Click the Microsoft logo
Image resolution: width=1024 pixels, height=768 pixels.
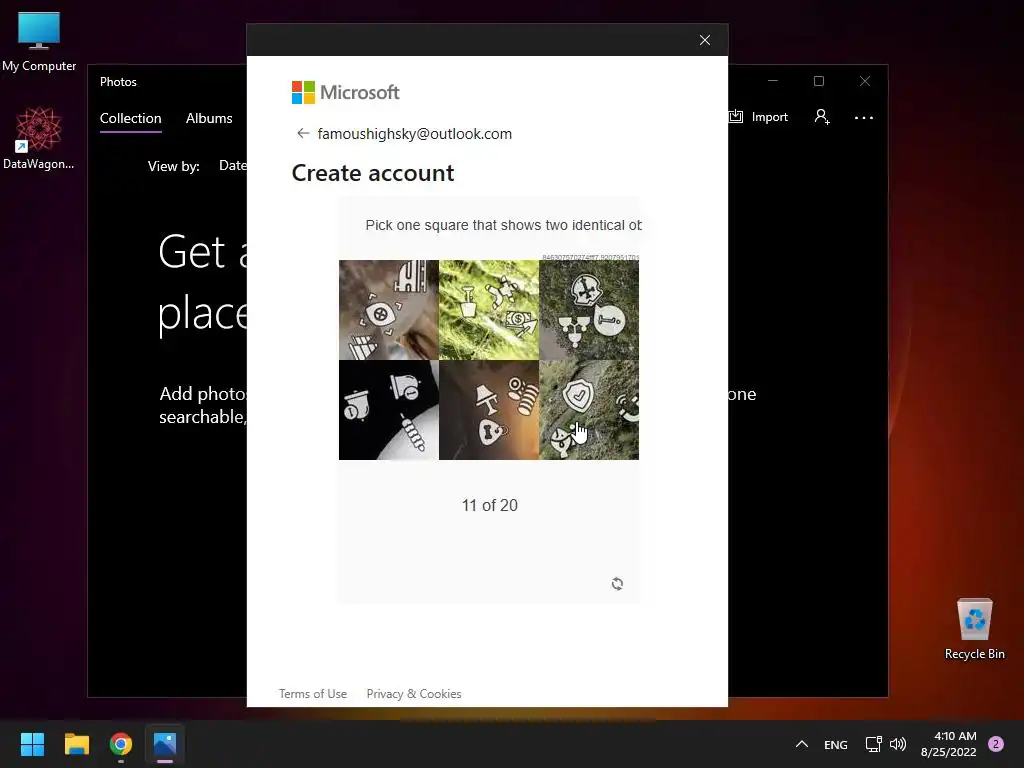coord(345,93)
